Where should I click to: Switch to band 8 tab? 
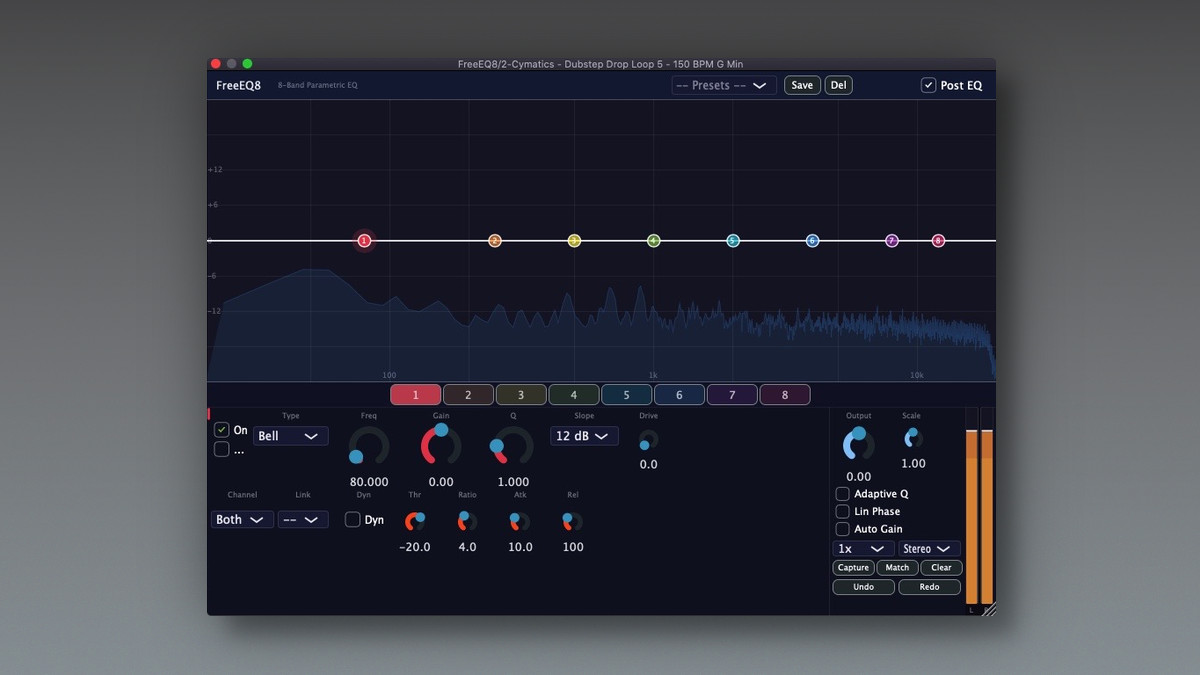(785, 395)
